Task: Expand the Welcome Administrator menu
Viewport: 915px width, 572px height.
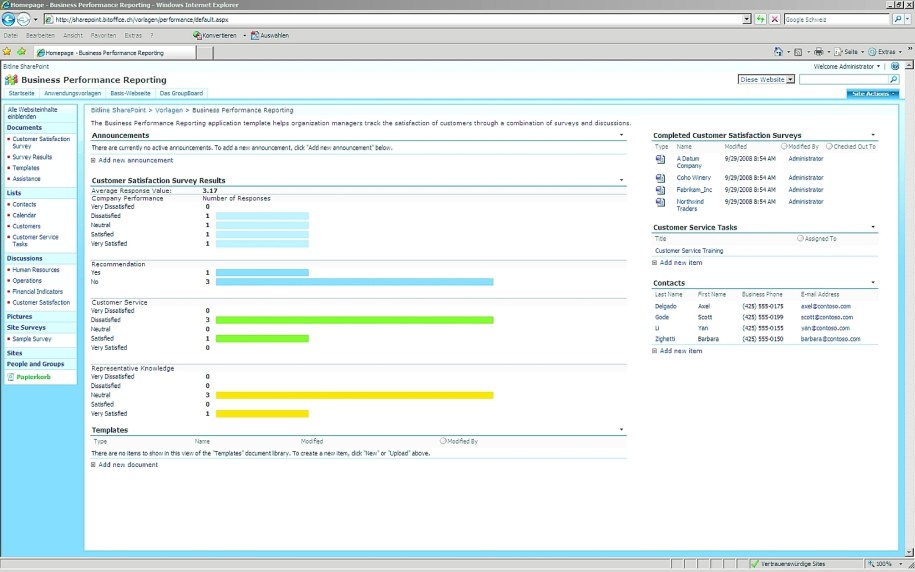Action: coord(848,66)
